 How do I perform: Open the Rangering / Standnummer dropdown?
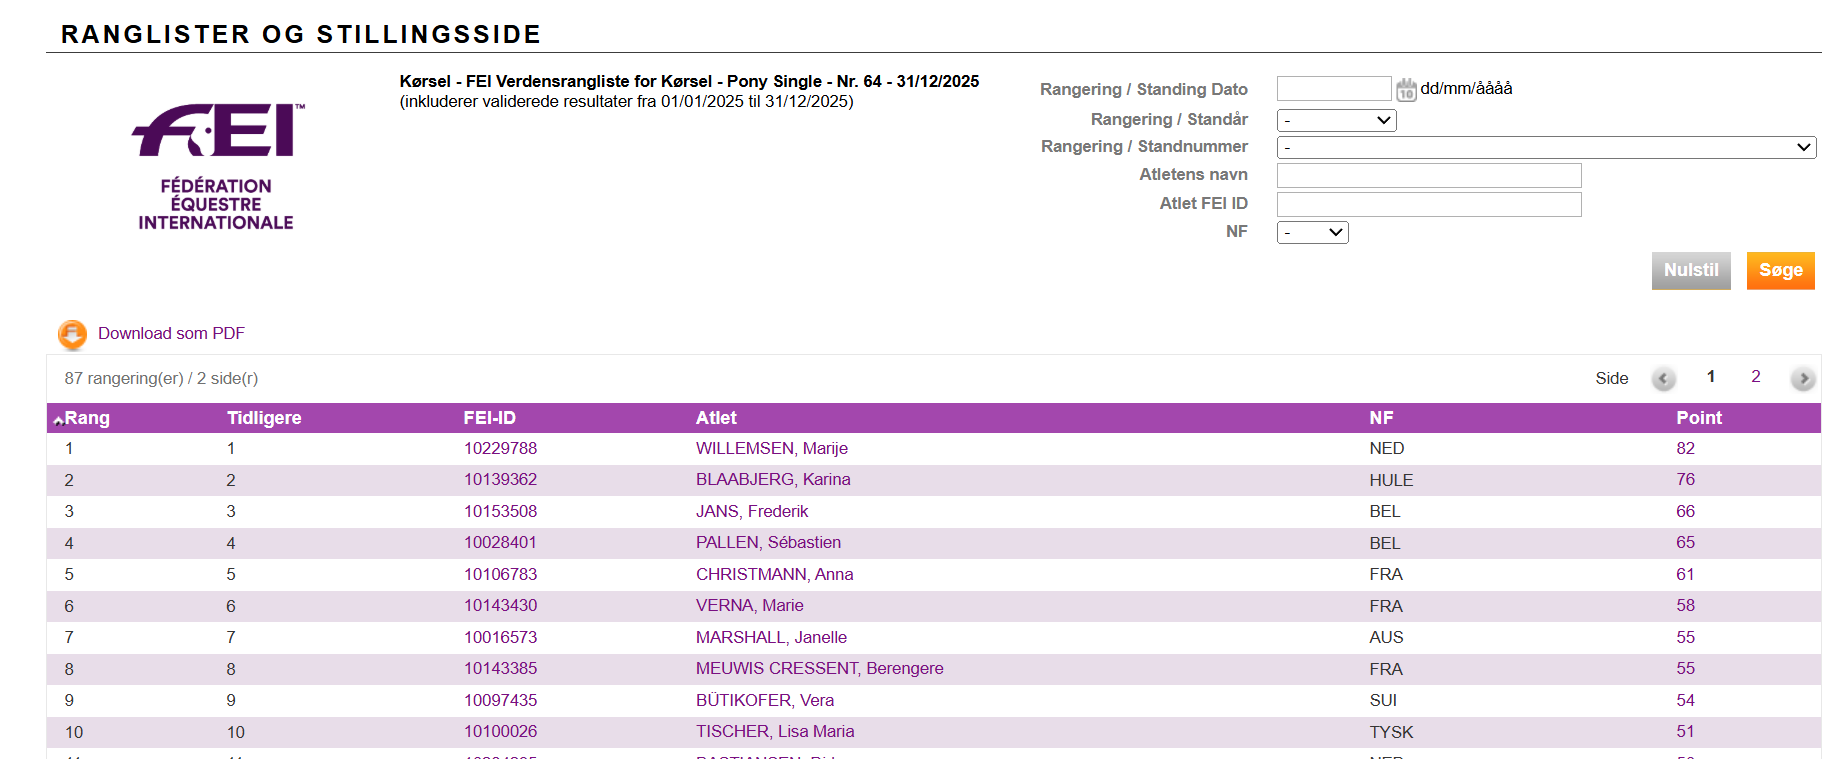click(x=1545, y=148)
